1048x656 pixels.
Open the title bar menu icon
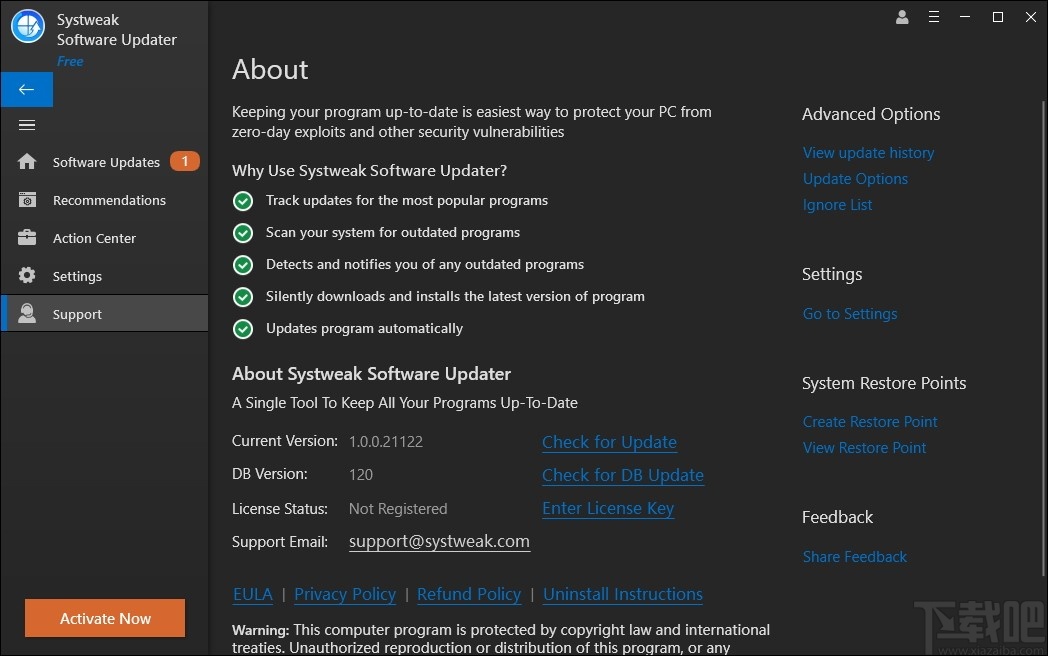934,17
